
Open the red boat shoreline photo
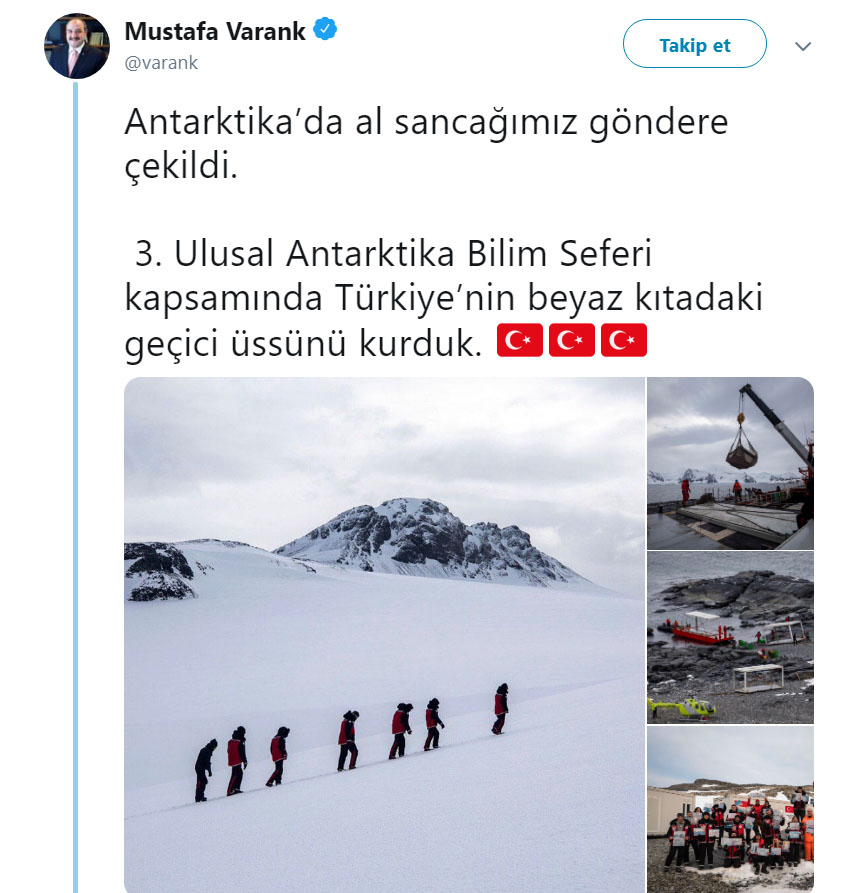click(x=731, y=637)
